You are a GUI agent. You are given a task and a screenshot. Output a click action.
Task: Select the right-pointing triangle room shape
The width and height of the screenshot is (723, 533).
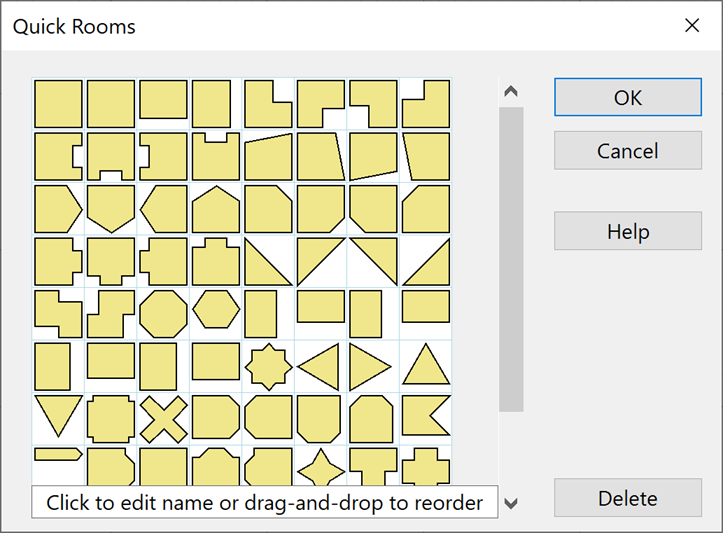371,367
